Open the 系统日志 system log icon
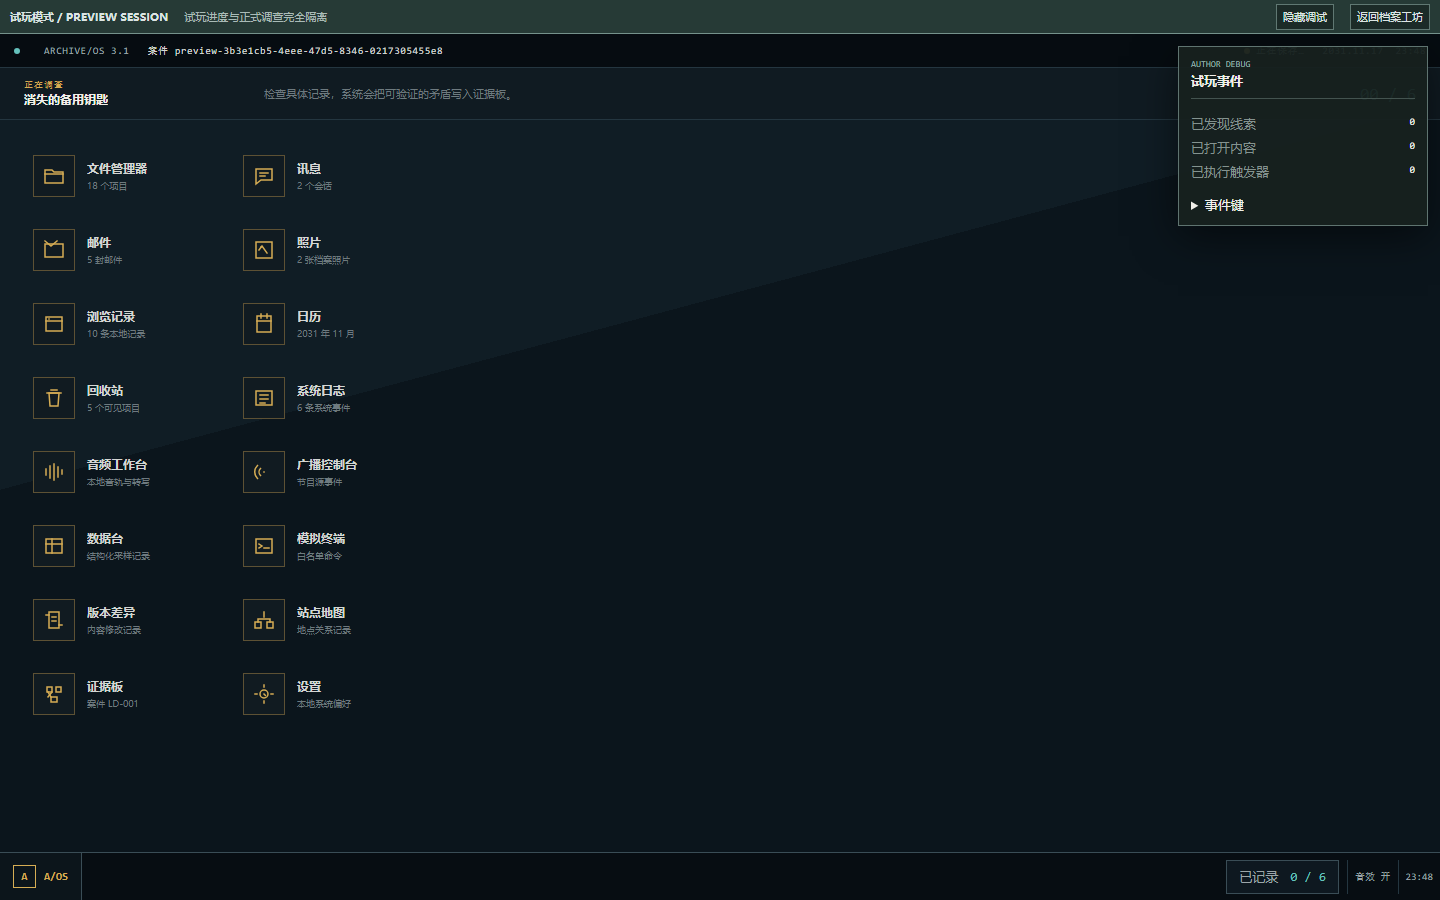The image size is (1440, 900). coord(264,398)
